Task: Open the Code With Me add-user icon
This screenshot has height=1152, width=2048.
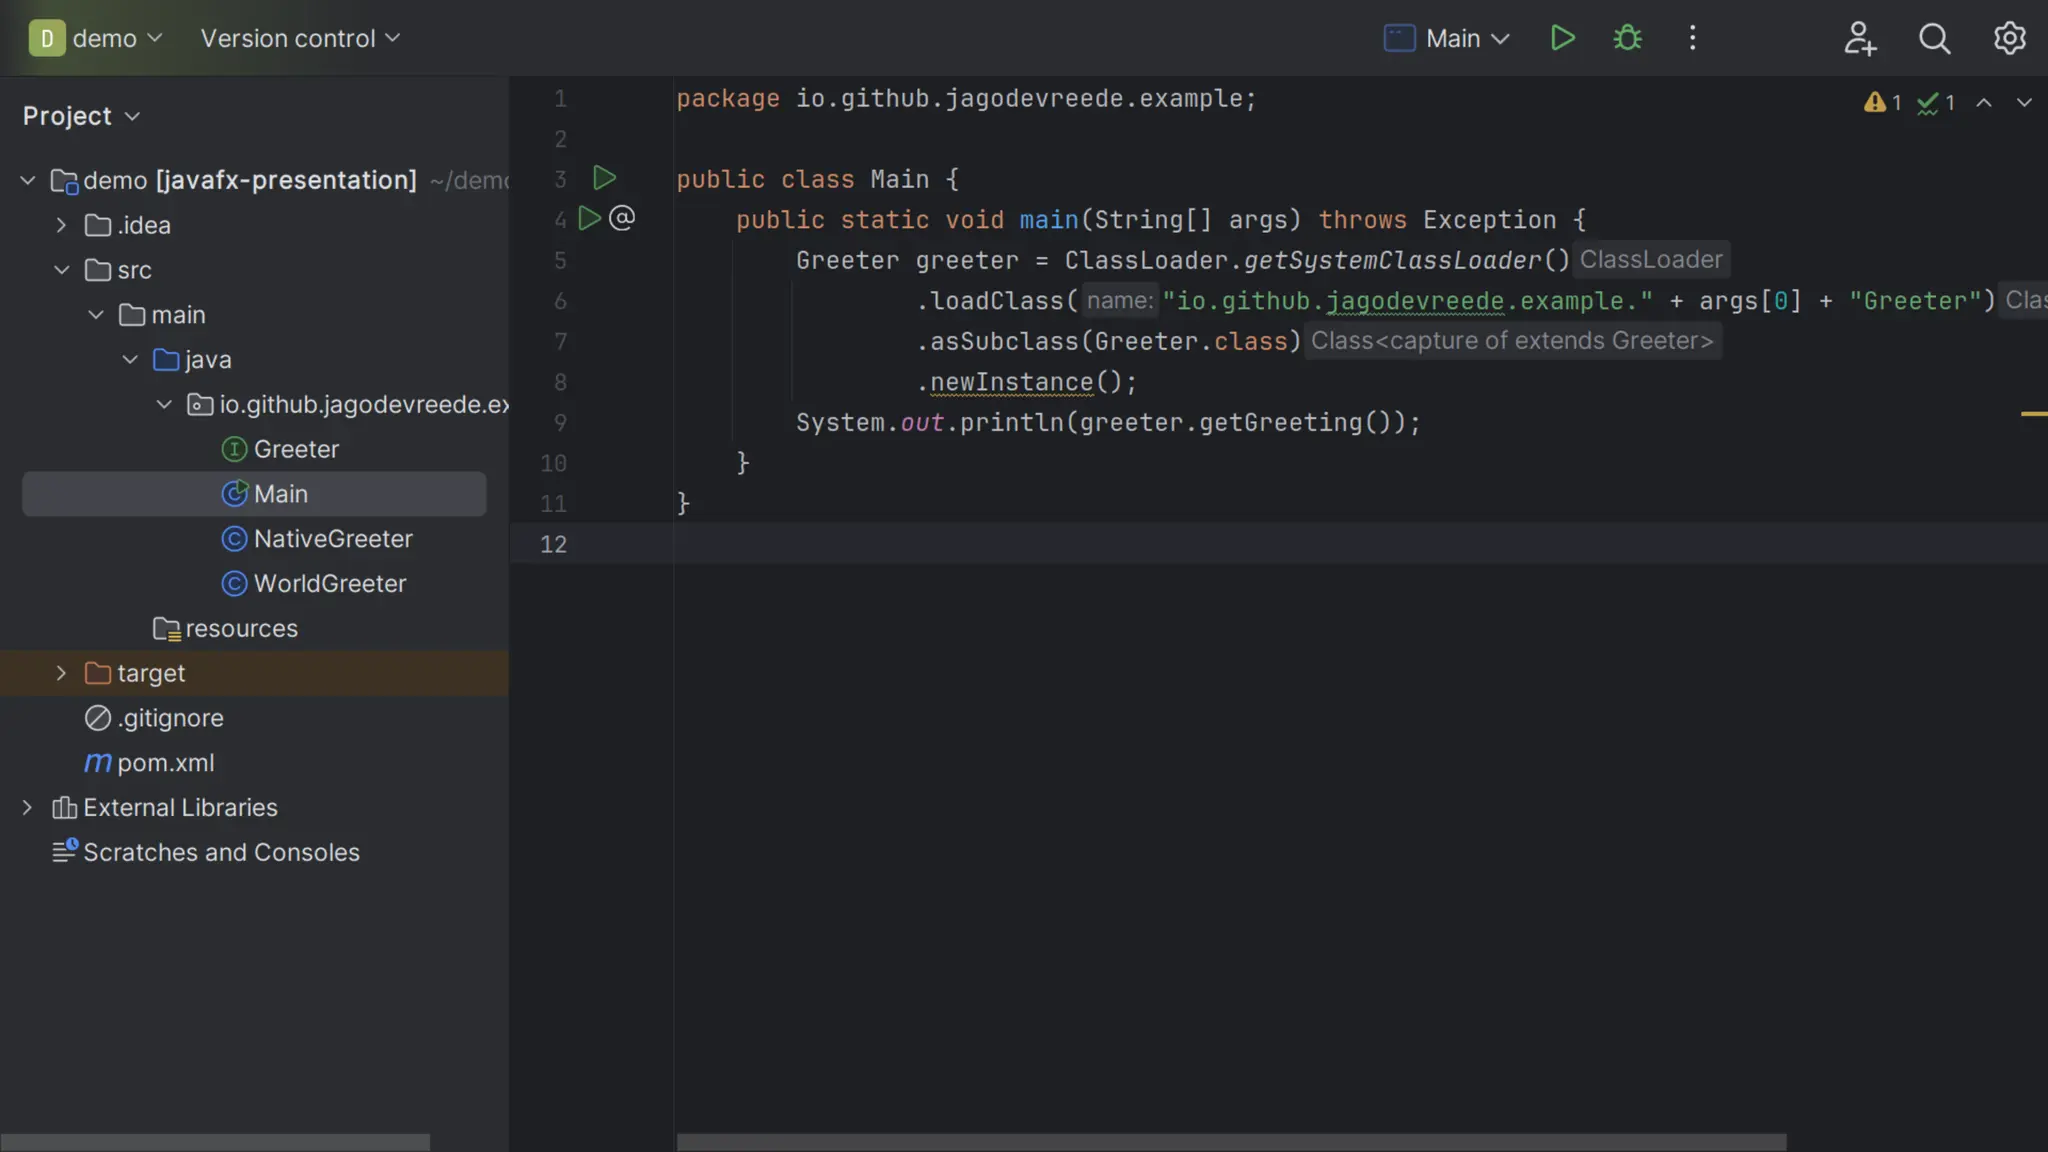Action: (1859, 38)
